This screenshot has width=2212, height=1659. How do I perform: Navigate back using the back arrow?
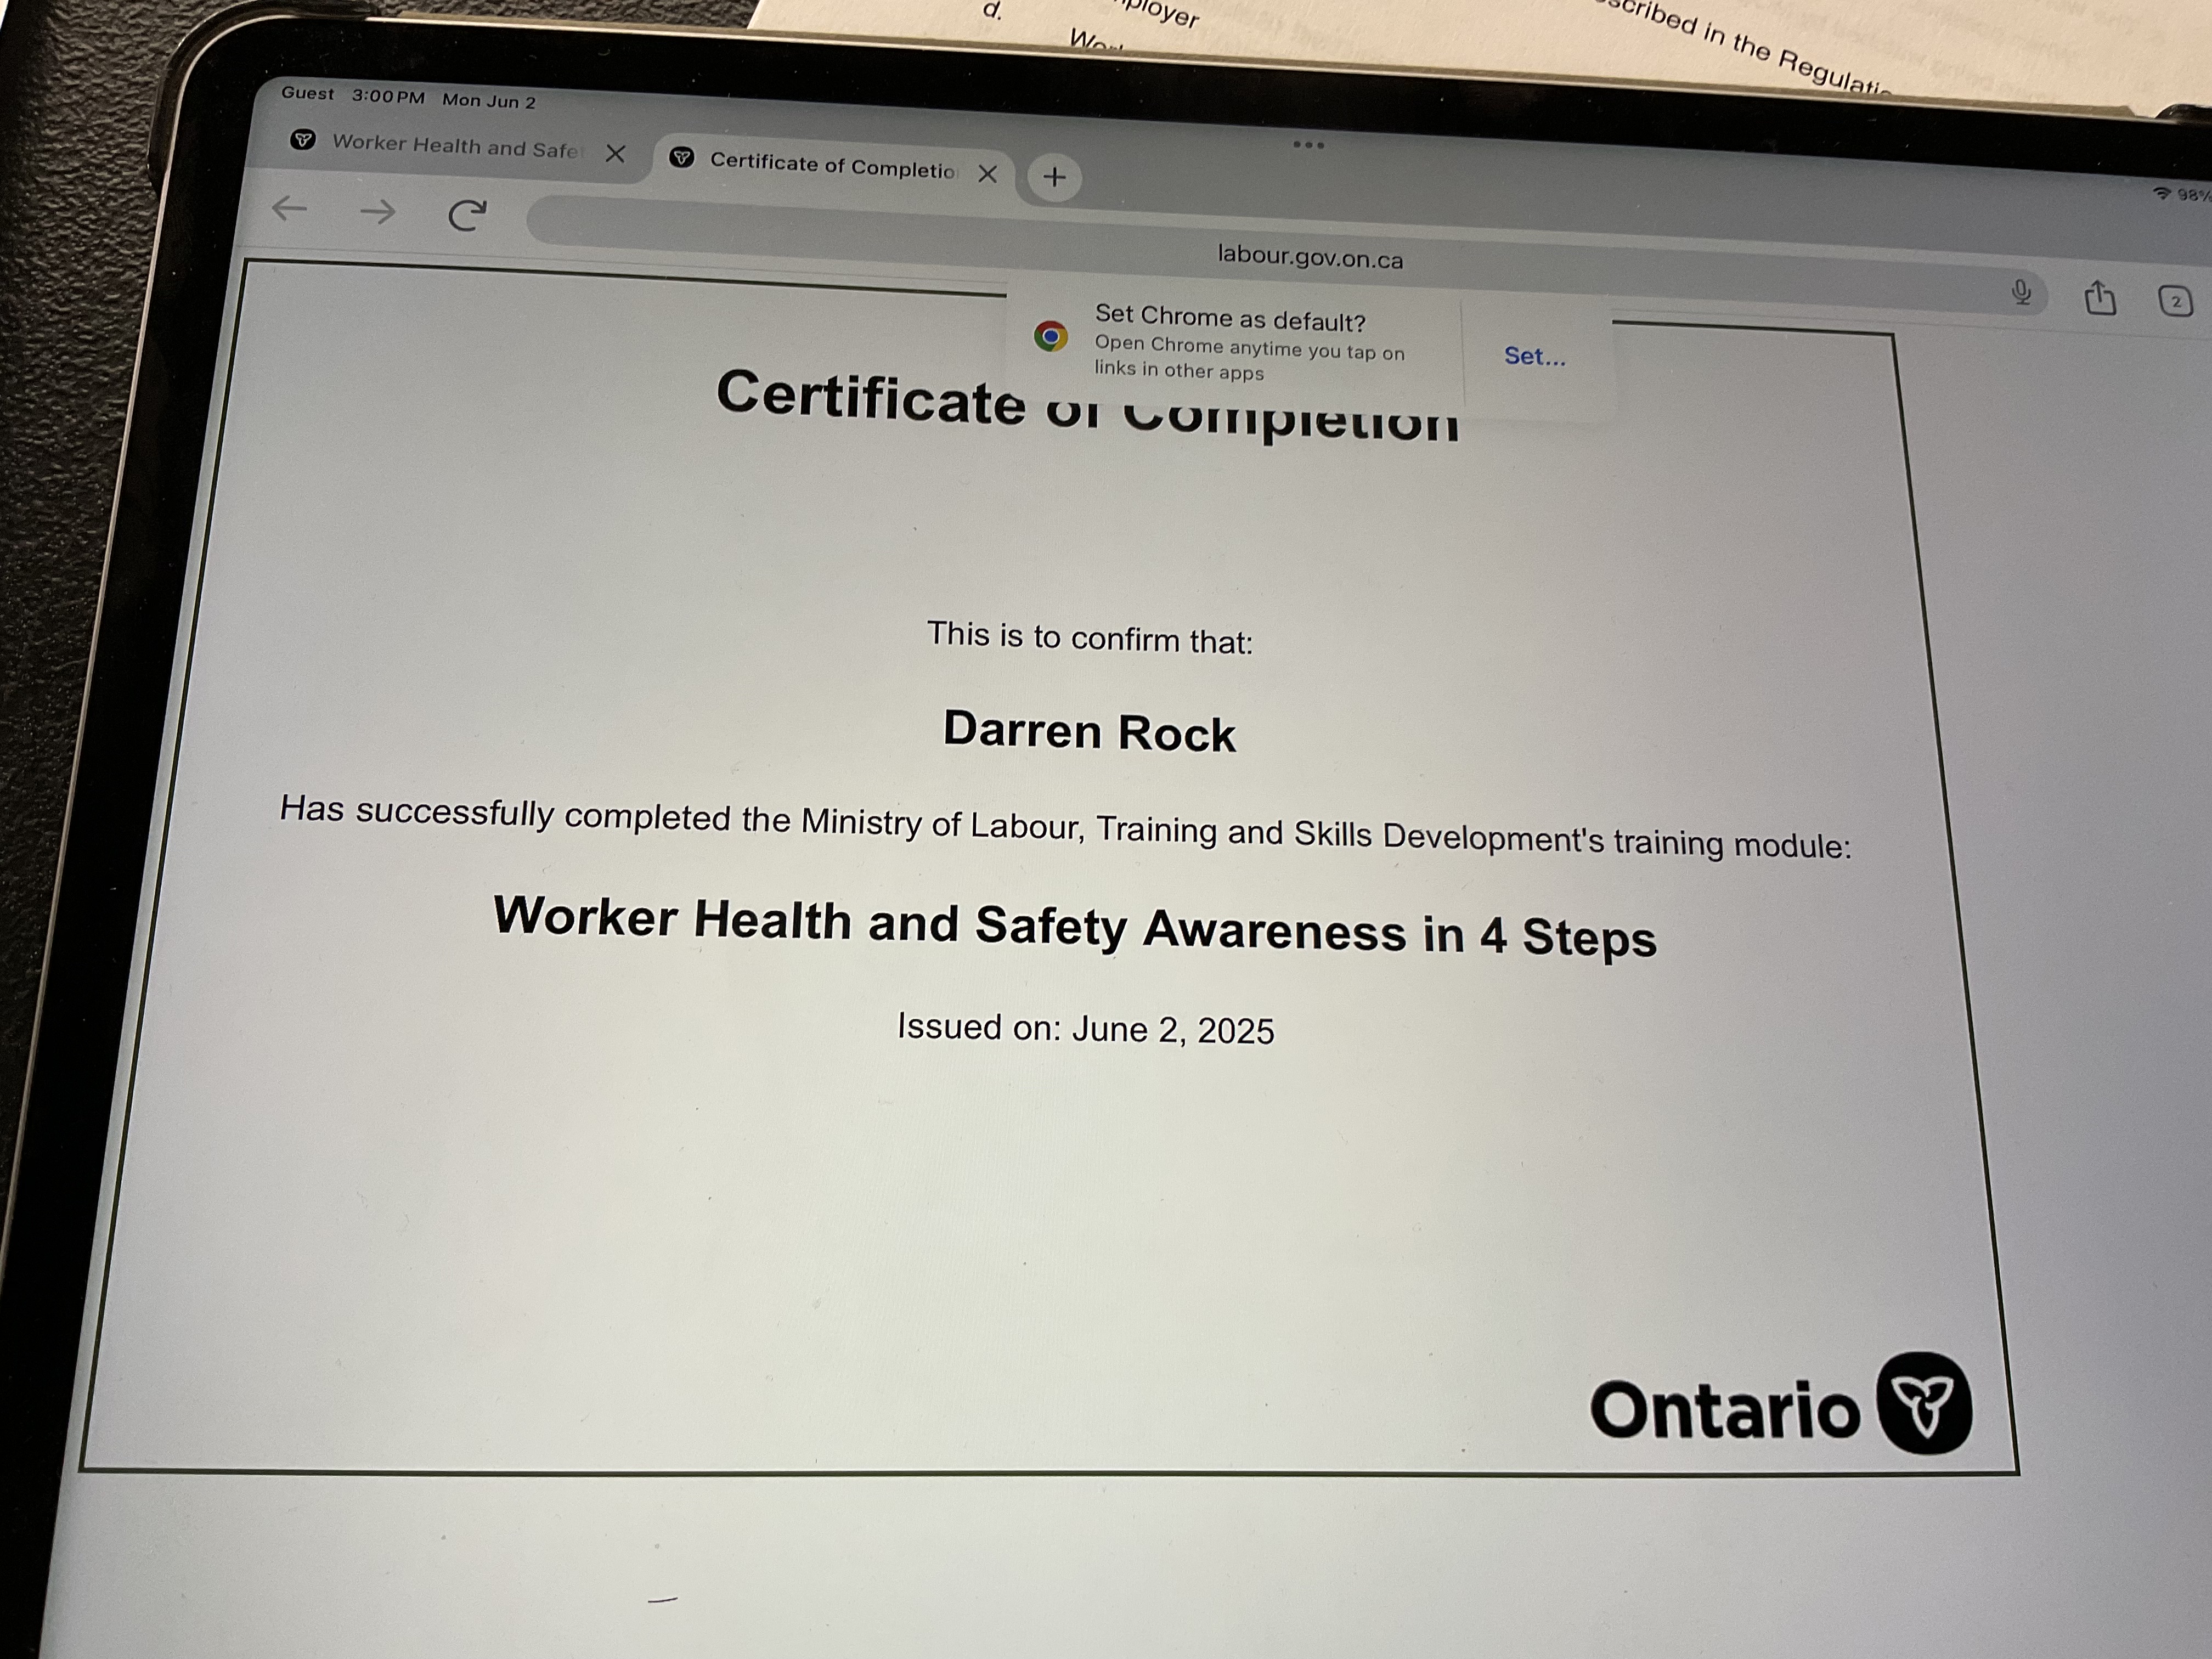point(290,209)
